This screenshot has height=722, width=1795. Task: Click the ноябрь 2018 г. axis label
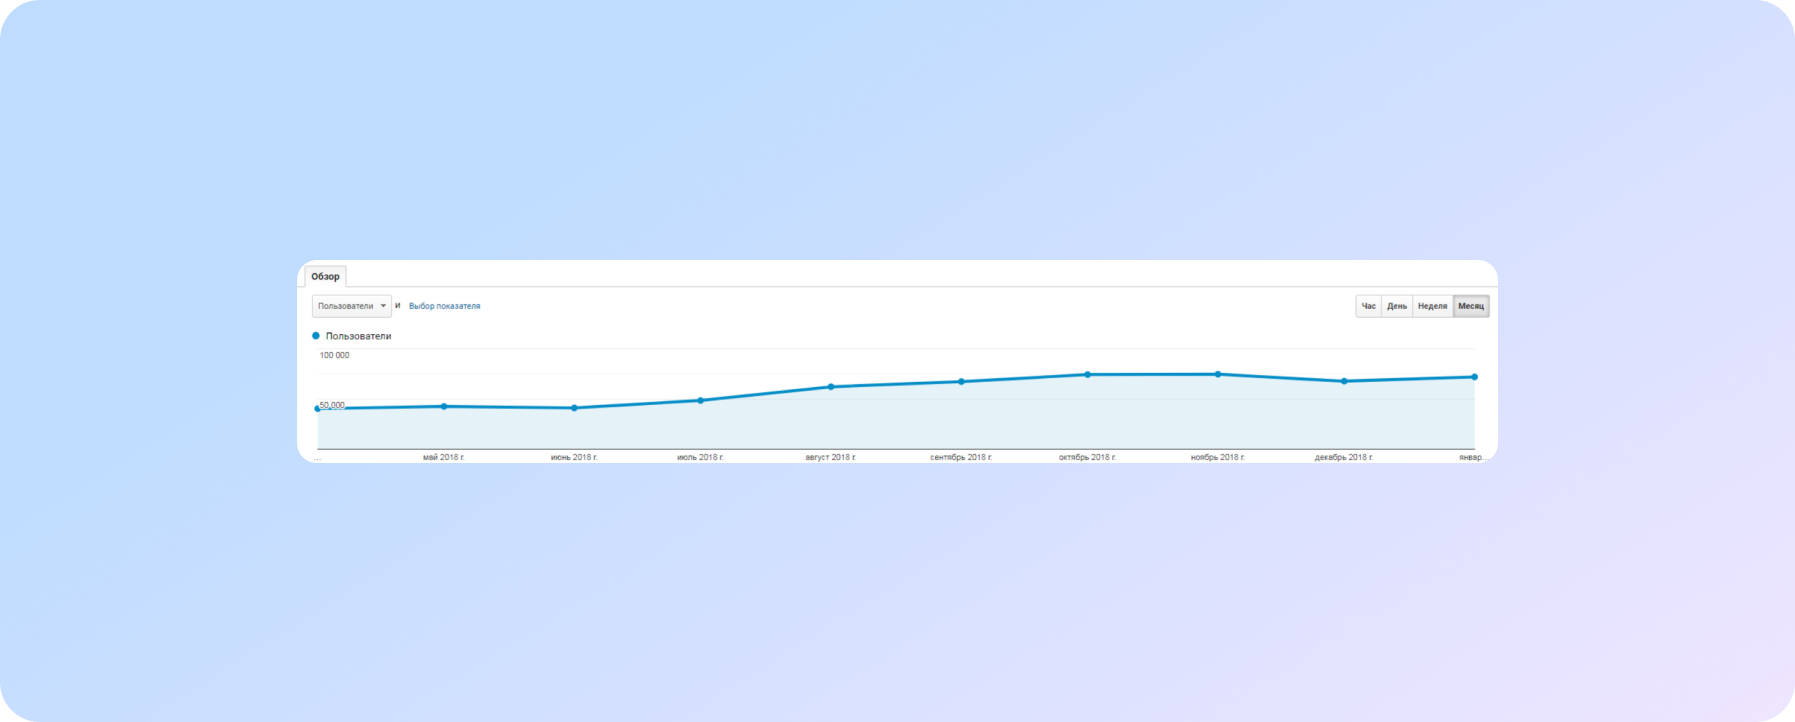pyautogui.click(x=1218, y=457)
